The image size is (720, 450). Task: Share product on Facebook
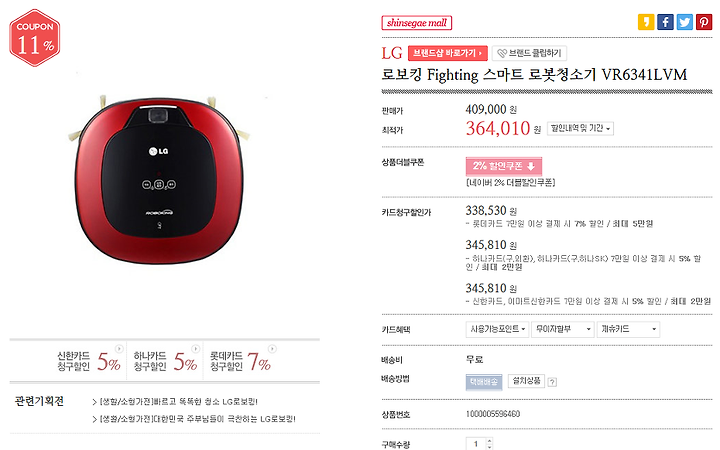(x=665, y=22)
